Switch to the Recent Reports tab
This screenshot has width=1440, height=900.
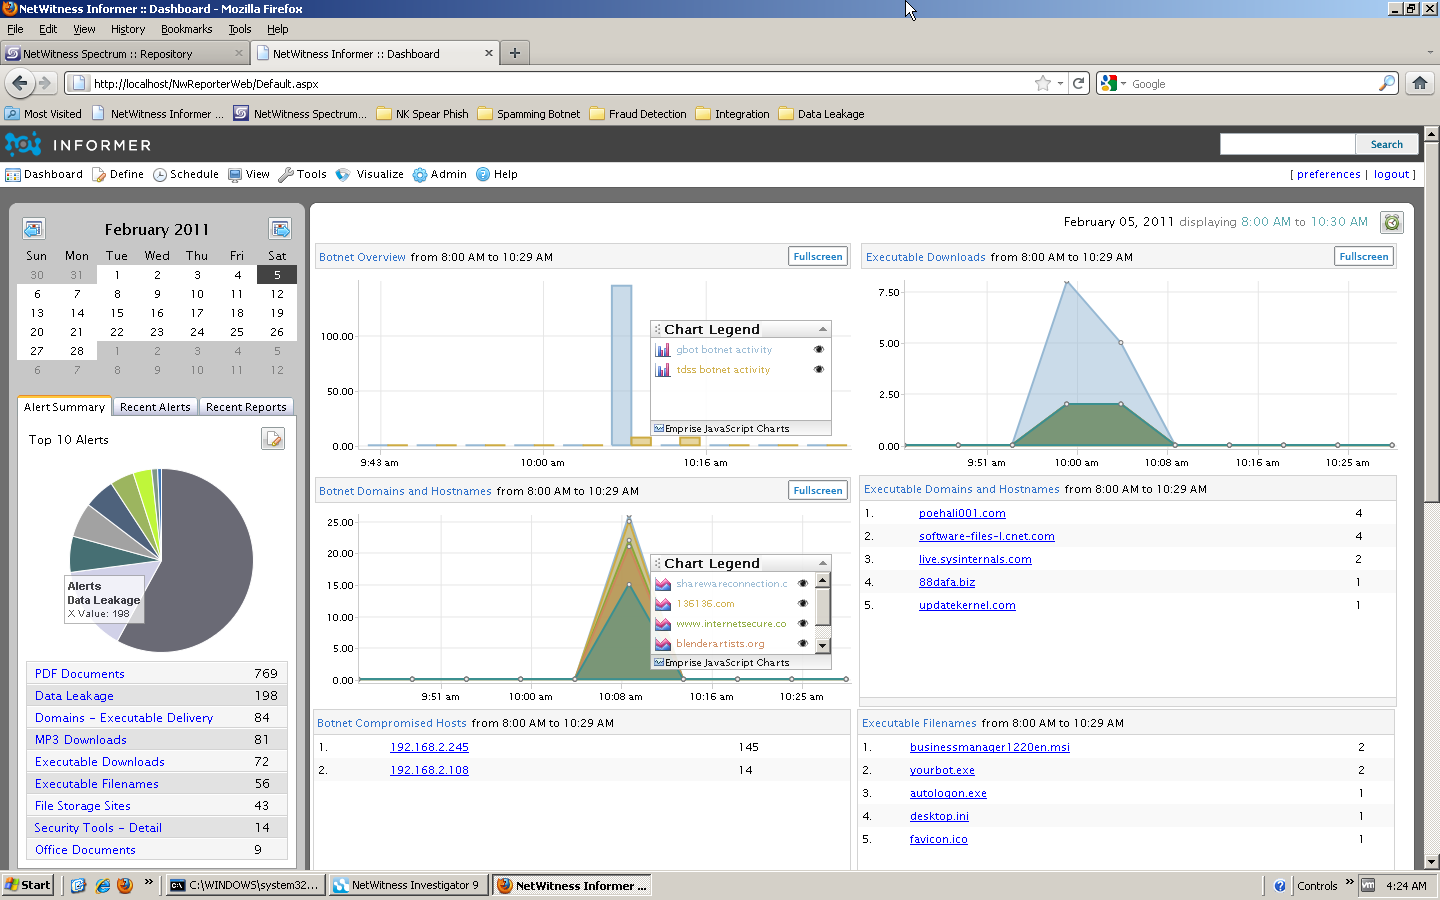tap(246, 407)
